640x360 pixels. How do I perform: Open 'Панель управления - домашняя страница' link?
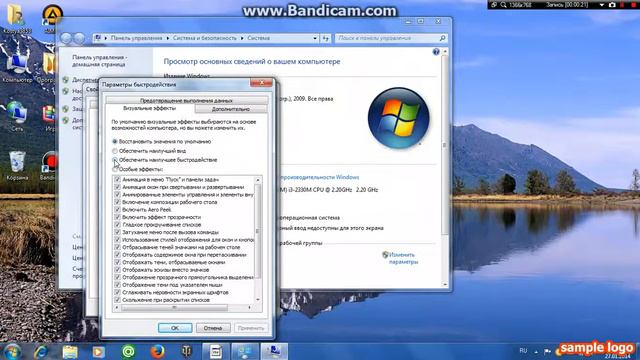point(99,61)
